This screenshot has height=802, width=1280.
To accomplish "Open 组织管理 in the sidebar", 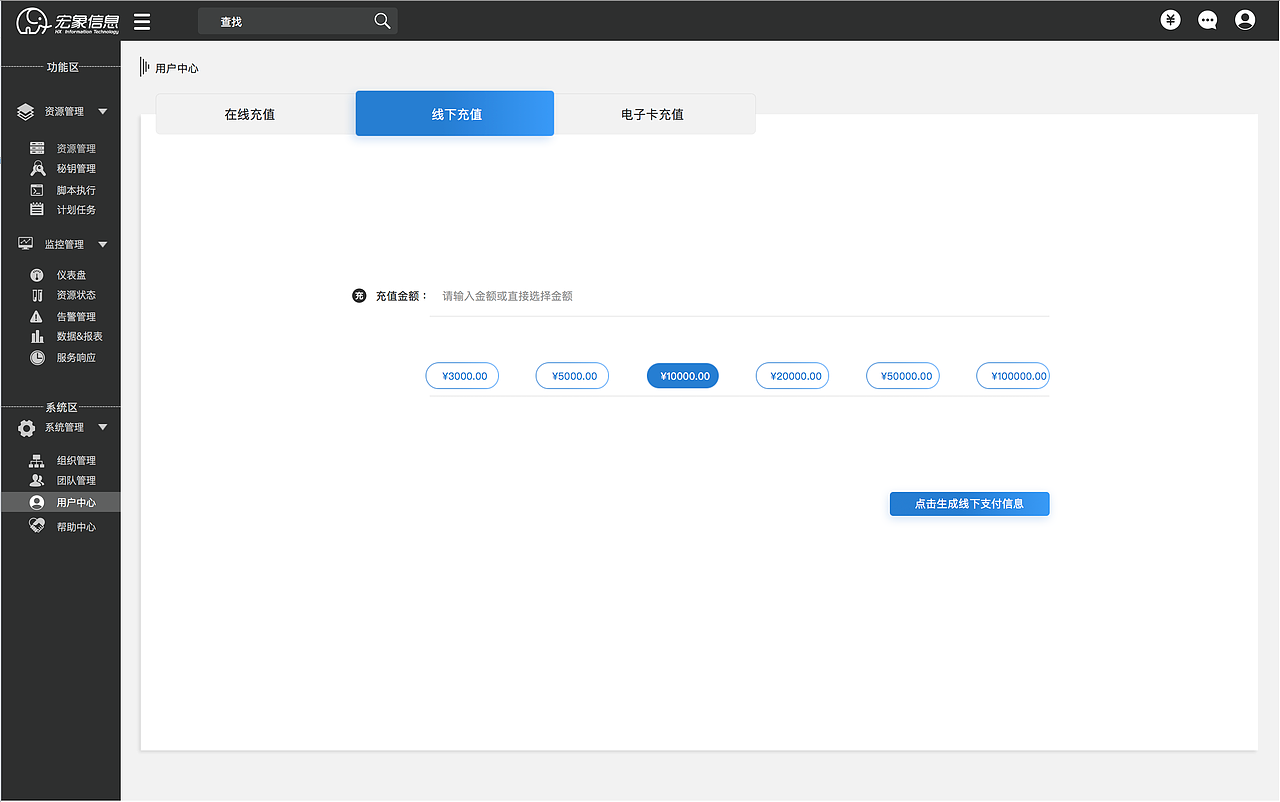I will pyautogui.click(x=76, y=461).
